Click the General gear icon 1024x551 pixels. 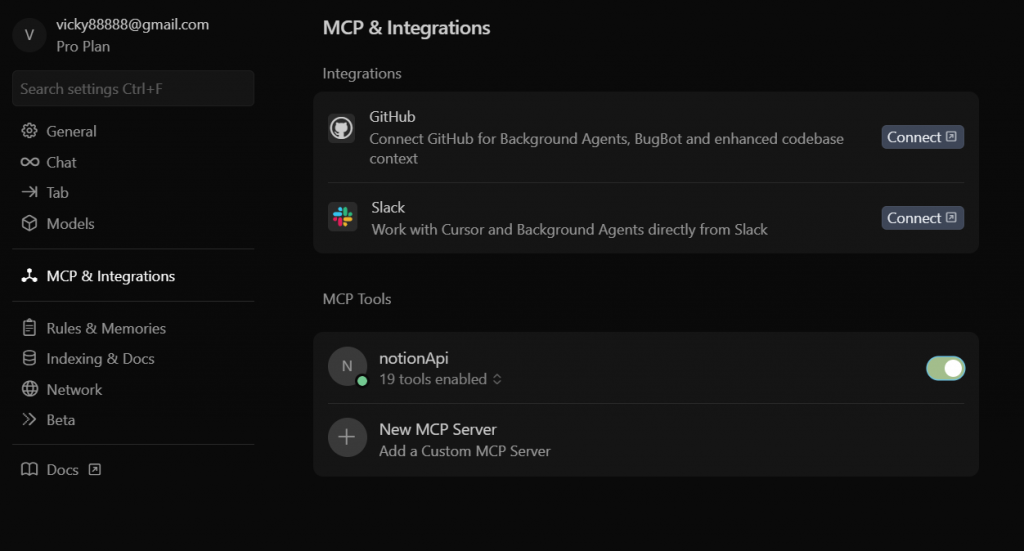point(29,131)
